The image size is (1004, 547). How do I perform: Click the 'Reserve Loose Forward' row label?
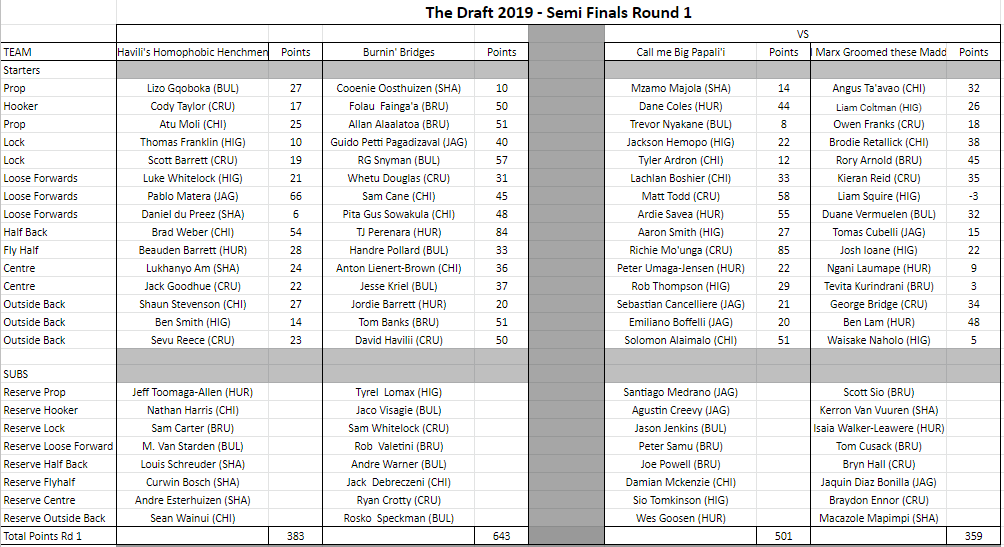click(58, 446)
